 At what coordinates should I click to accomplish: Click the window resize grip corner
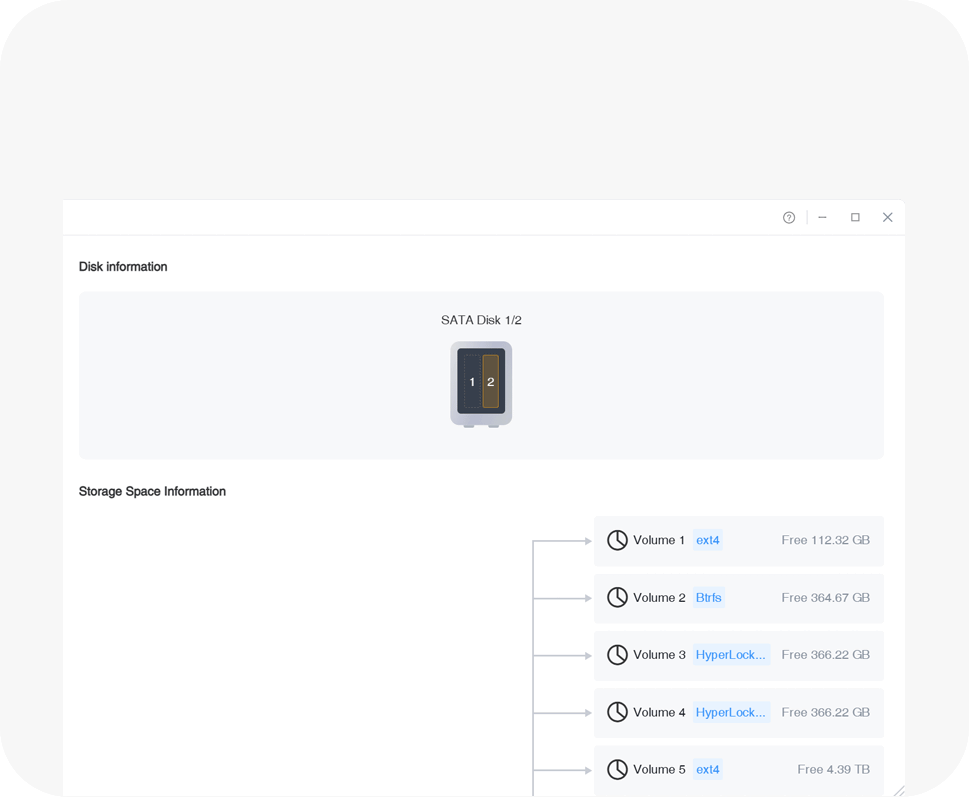pos(899,791)
